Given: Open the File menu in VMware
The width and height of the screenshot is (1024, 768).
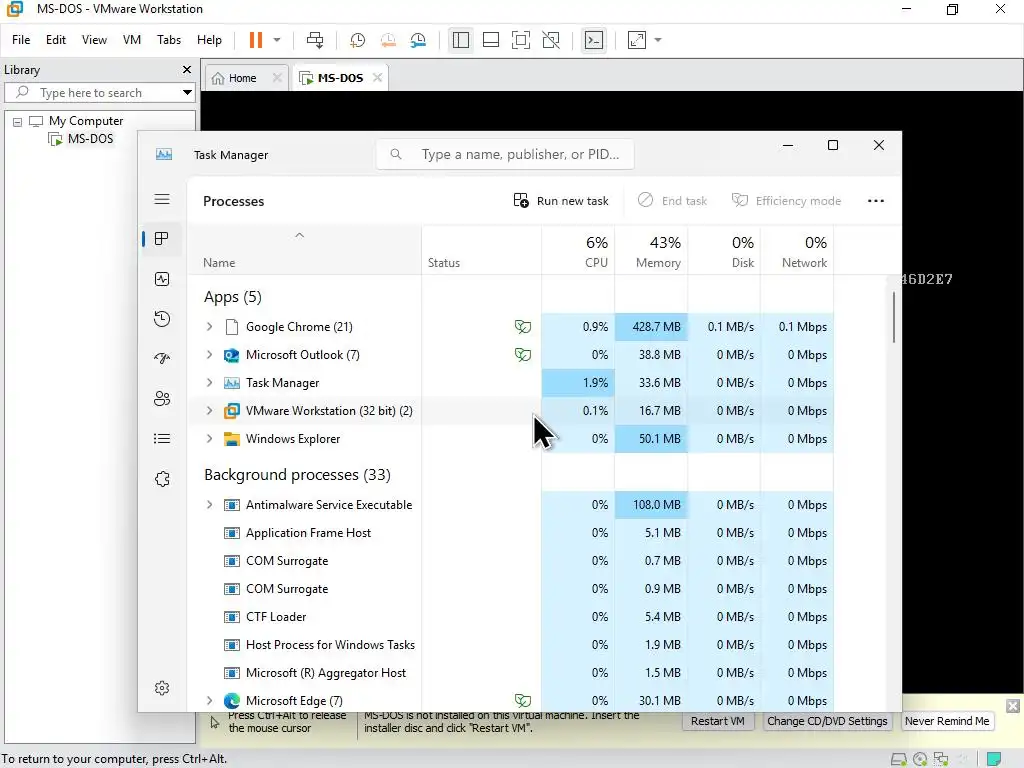Looking at the screenshot, I should (x=21, y=40).
